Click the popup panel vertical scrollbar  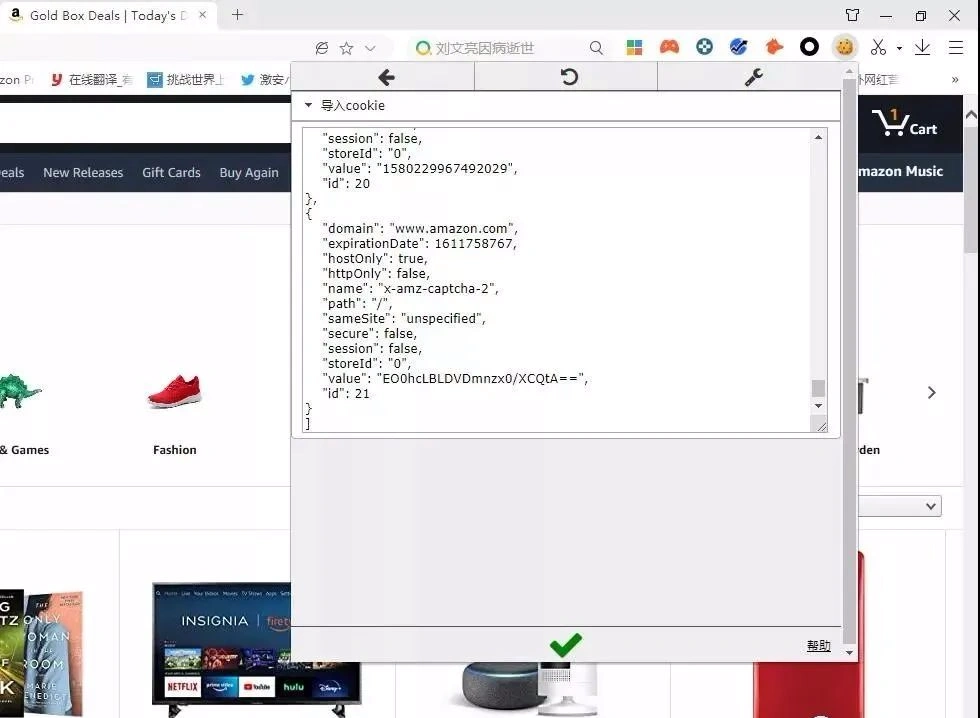(x=849, y=359)
